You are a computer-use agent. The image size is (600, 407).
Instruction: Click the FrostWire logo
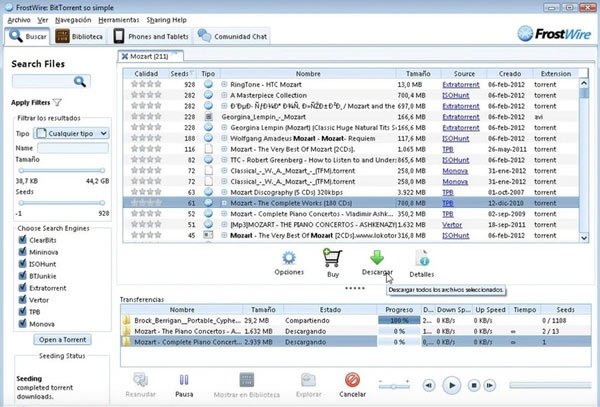point(554,34)
